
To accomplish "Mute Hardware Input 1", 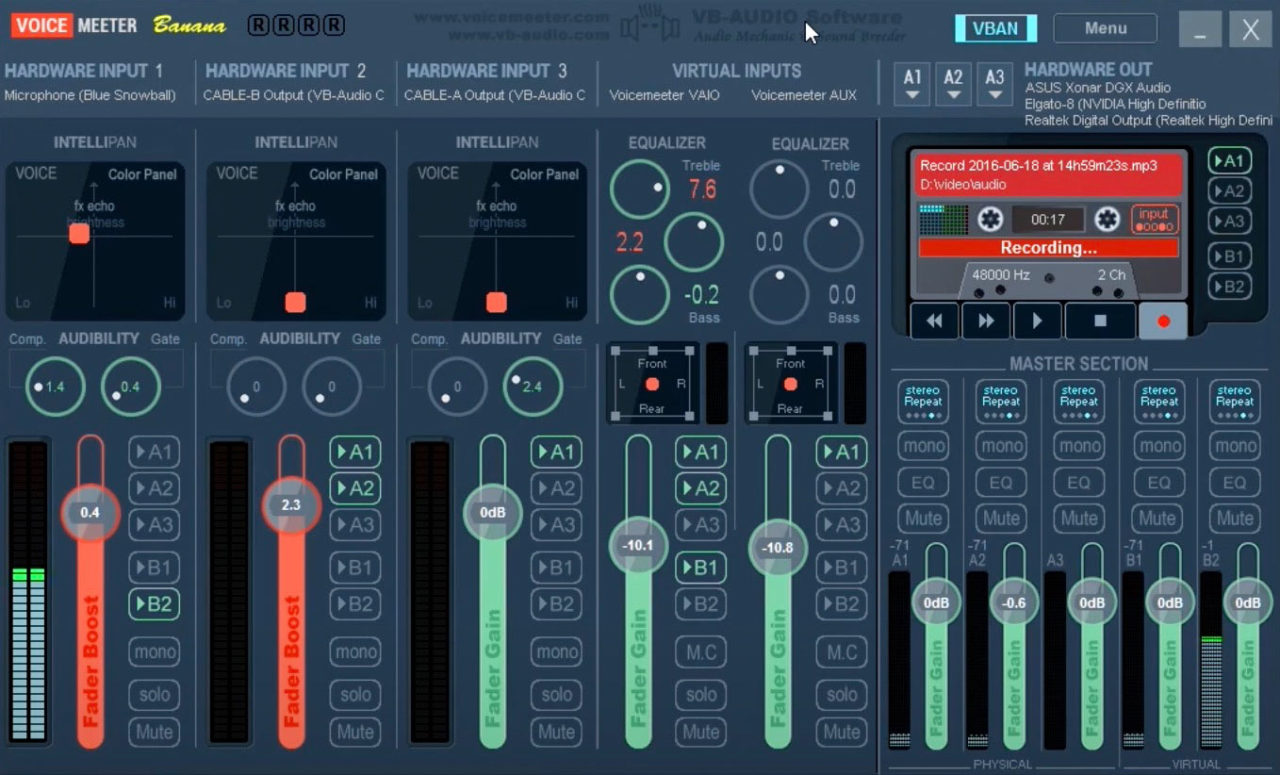I will [x=154, y=732].
